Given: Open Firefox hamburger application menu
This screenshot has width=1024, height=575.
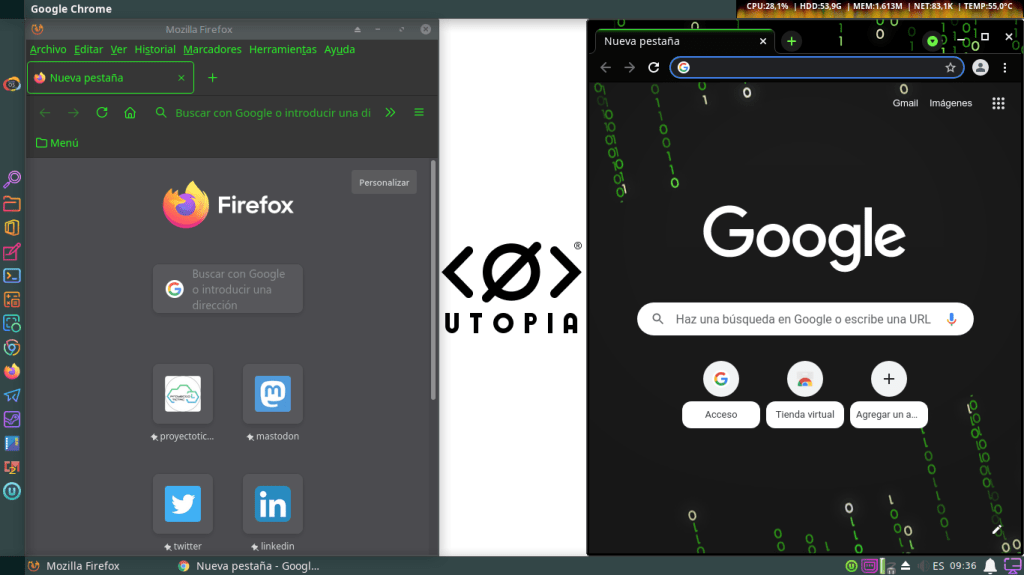Looking at the screenshot, I should point(419,113).
